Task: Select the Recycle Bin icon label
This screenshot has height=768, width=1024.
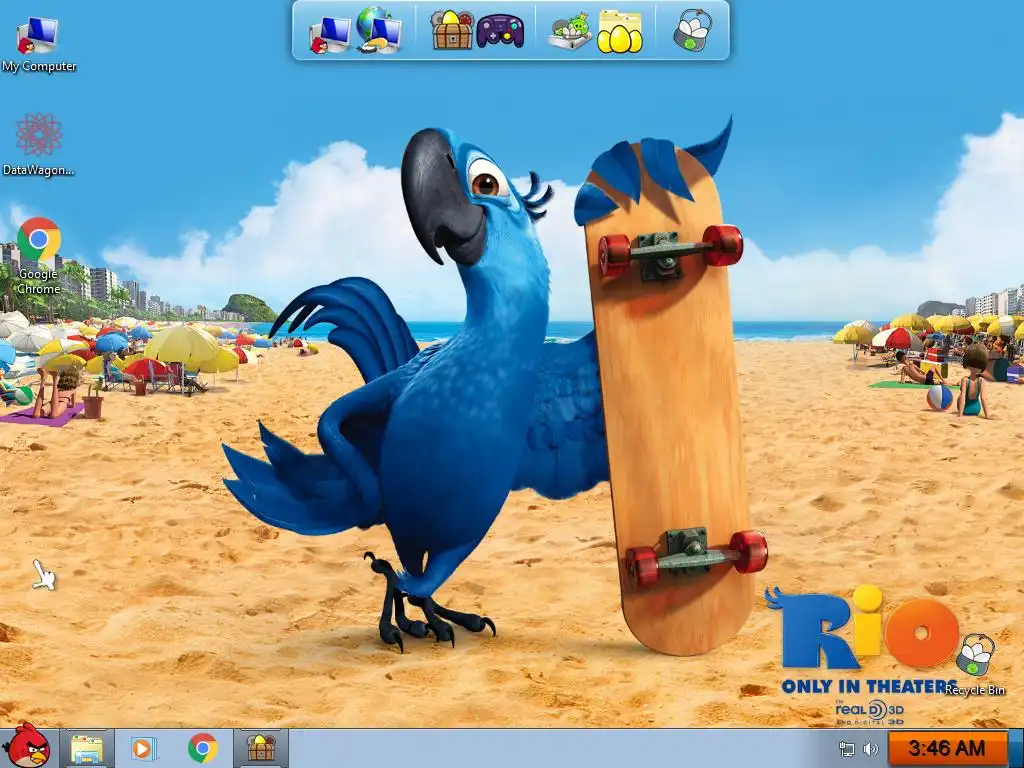Action: click(975, 690)
